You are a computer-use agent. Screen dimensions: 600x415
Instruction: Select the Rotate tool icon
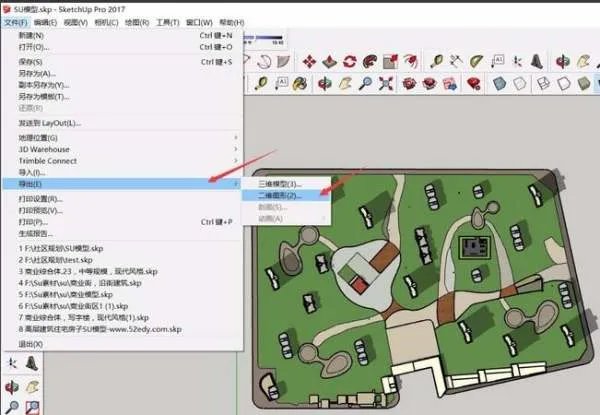tap(349, 62)
